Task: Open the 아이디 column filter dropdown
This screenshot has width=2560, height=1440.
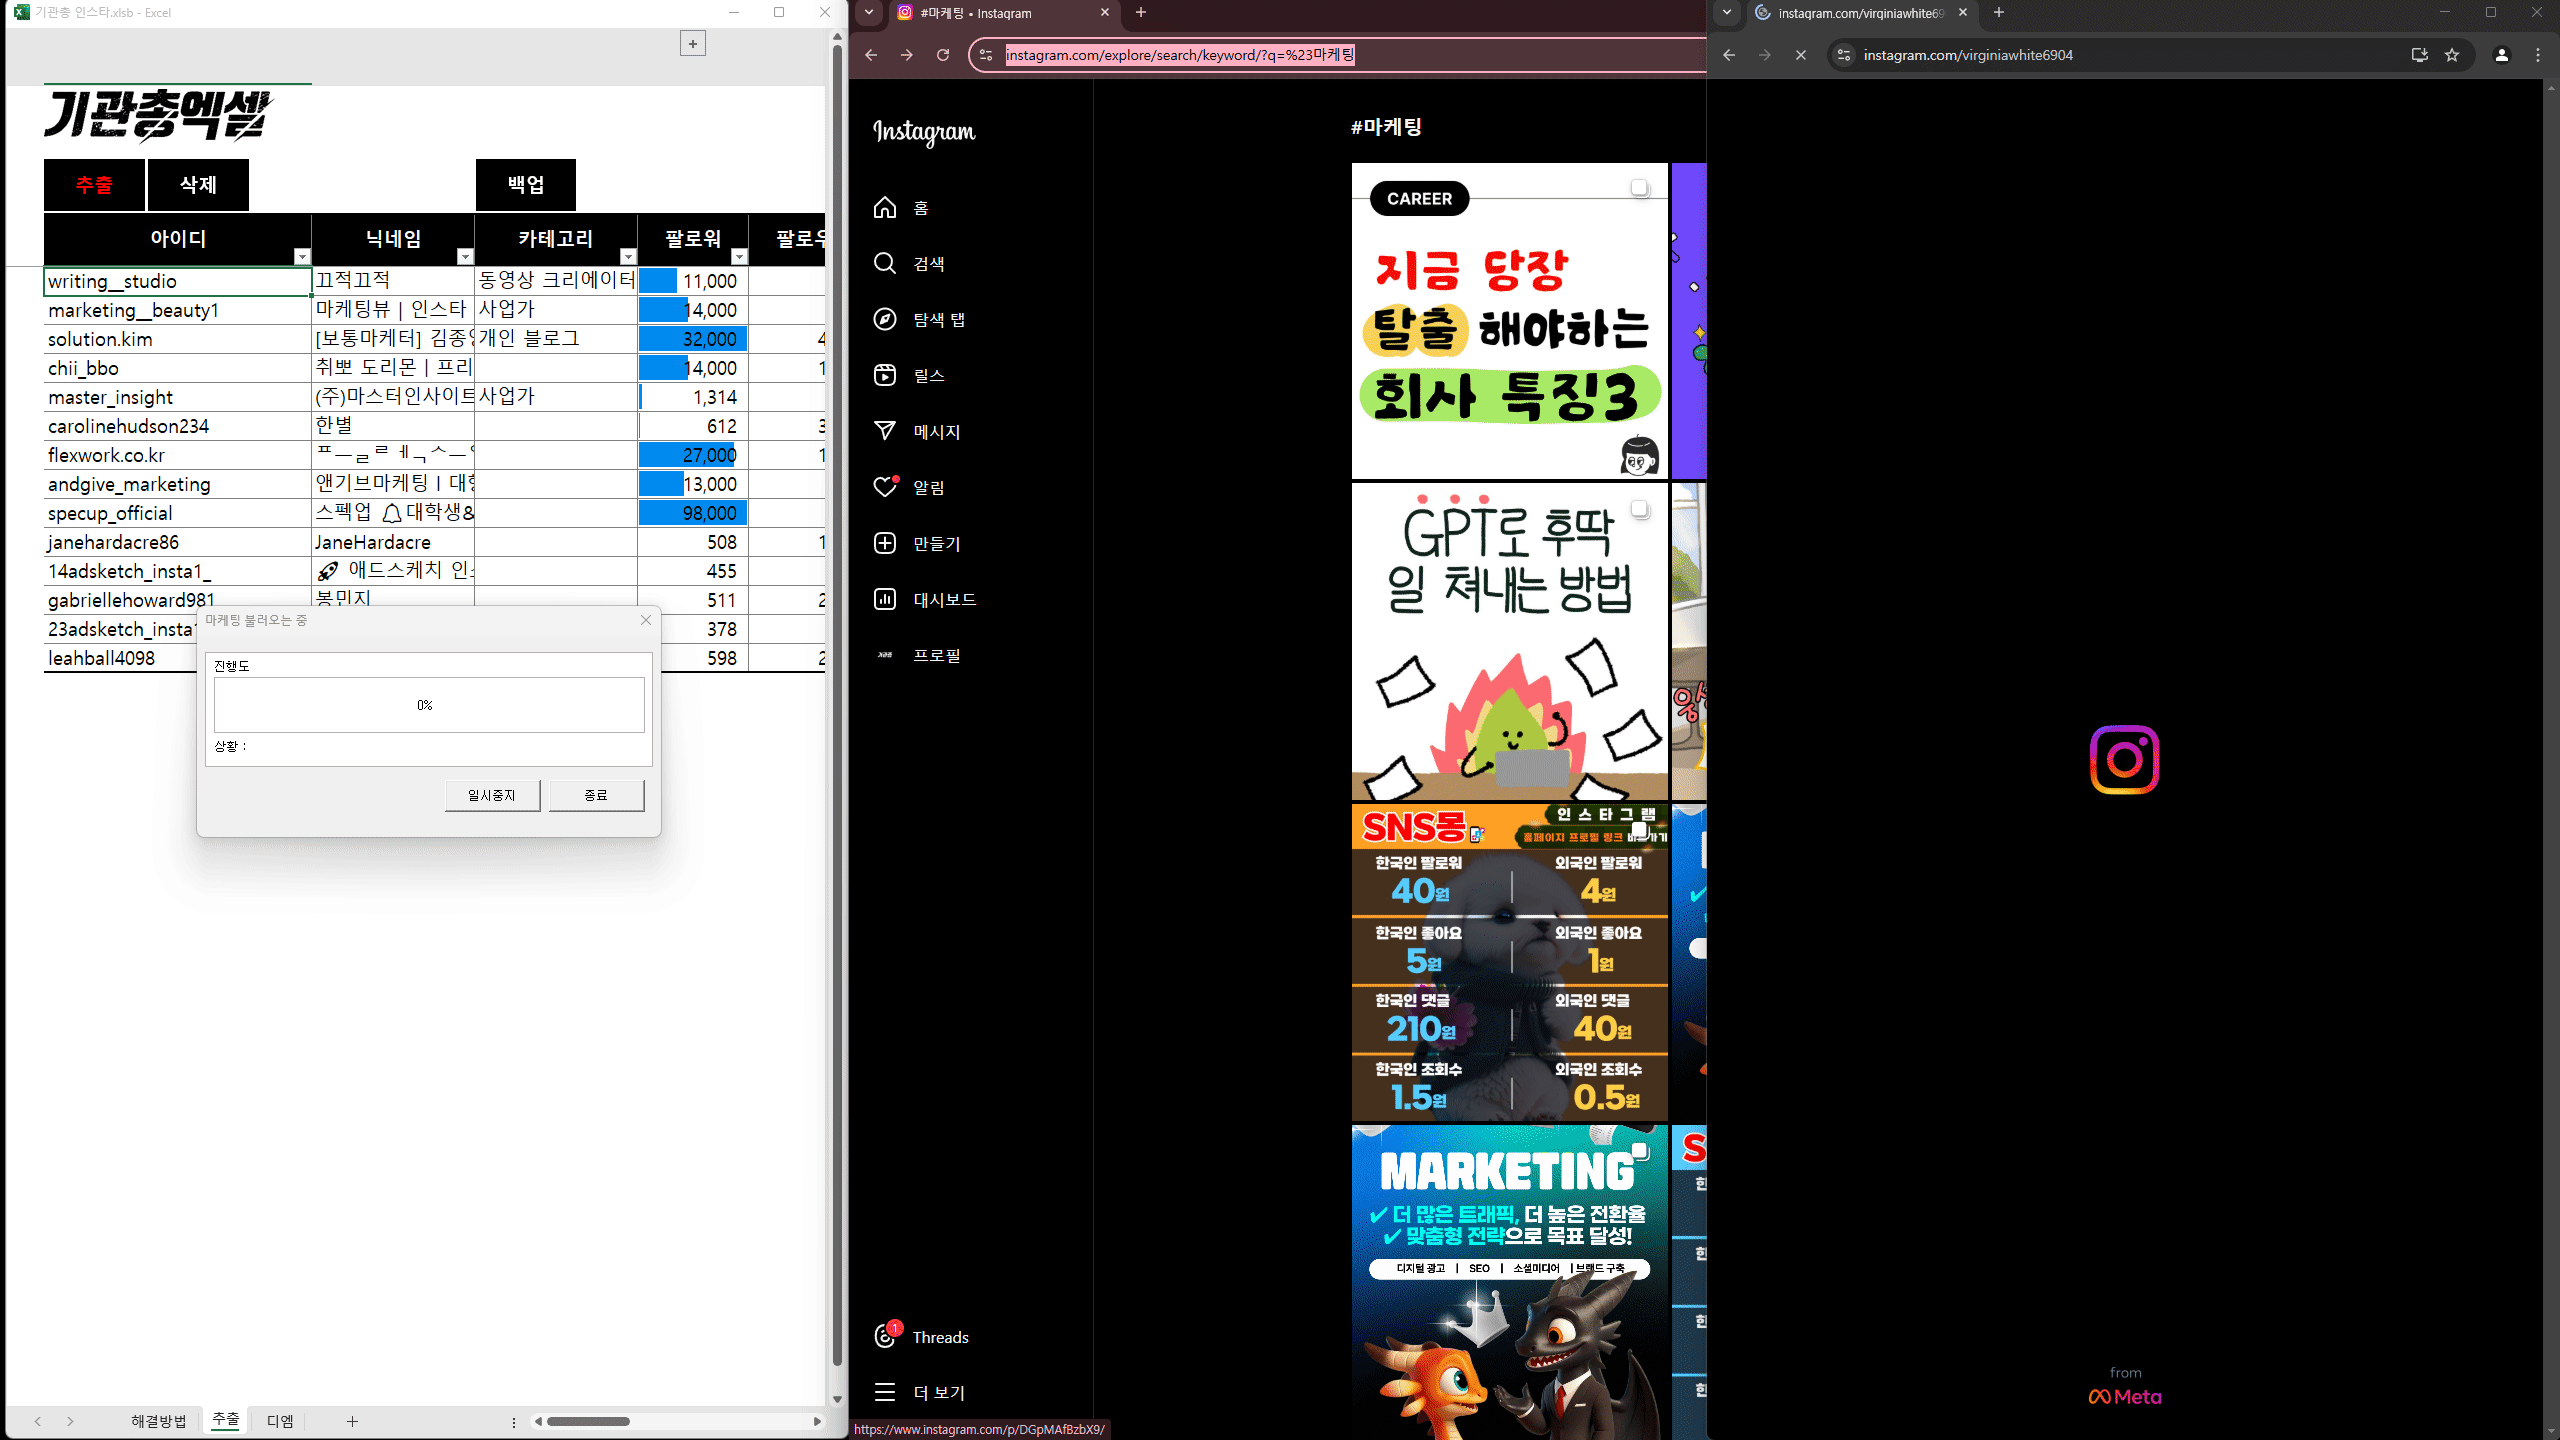Action: coord(302,257)
